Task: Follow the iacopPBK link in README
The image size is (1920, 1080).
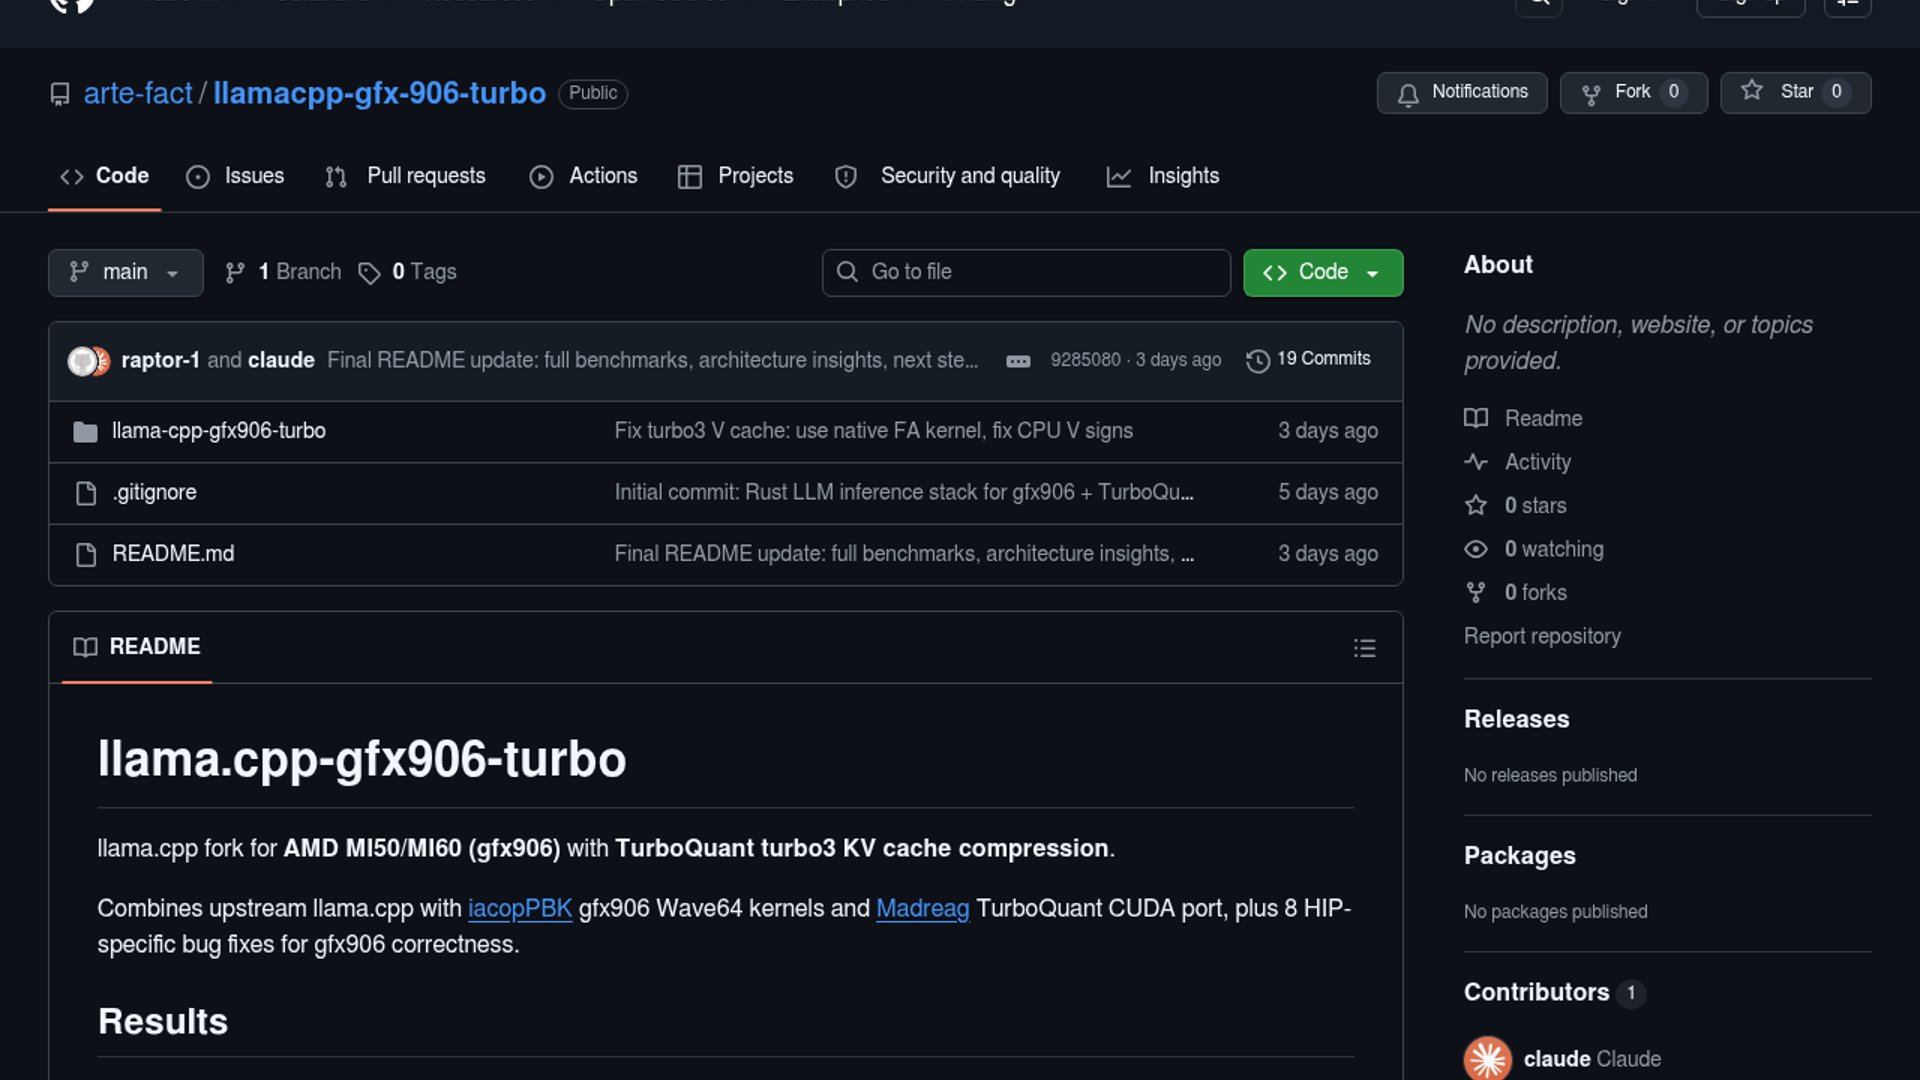Action: coord(519,908)
